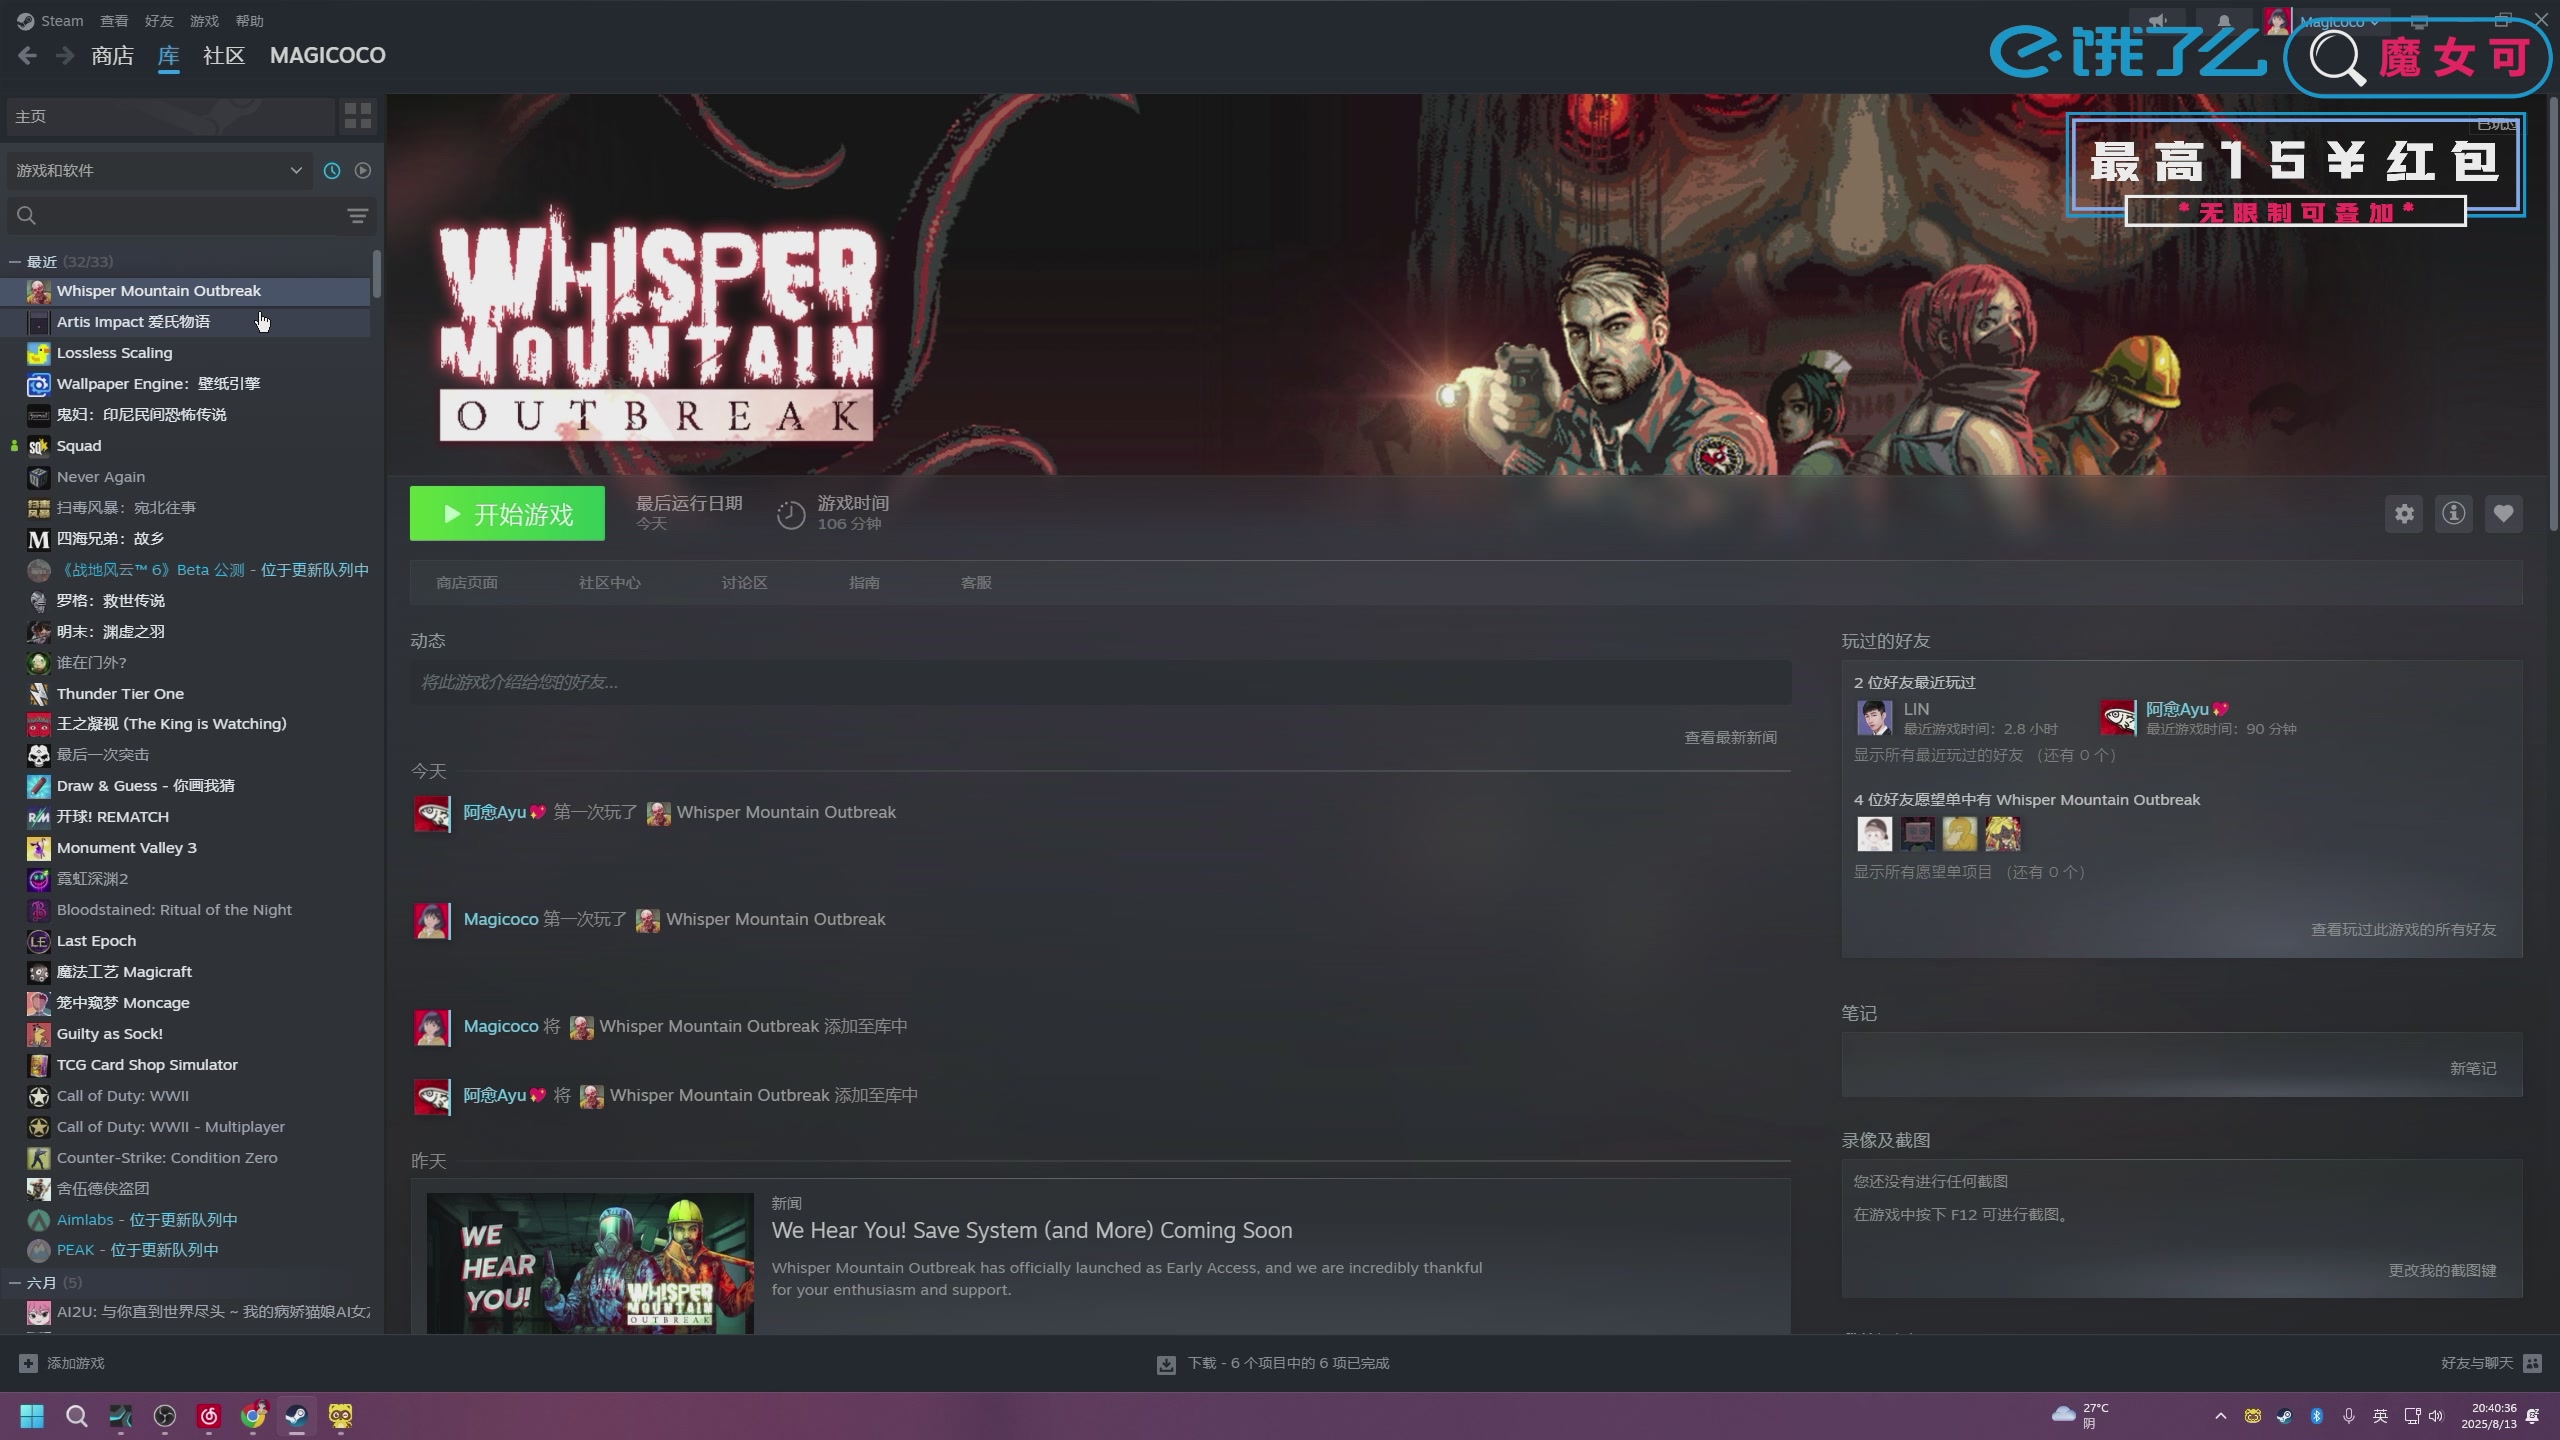Expand Games and Software dropdown
Viewport: 2560px width, 1440px height.
pyautogui.click(x=160, y=171)
